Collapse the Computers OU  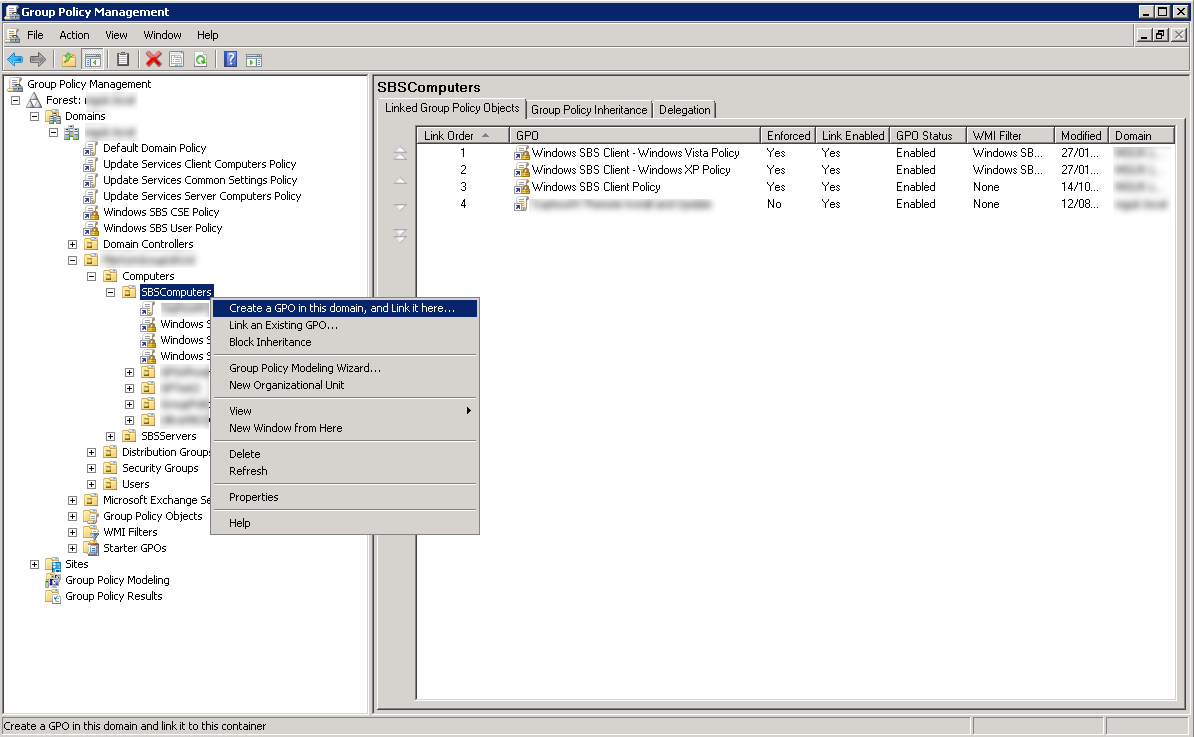[91, 276]
